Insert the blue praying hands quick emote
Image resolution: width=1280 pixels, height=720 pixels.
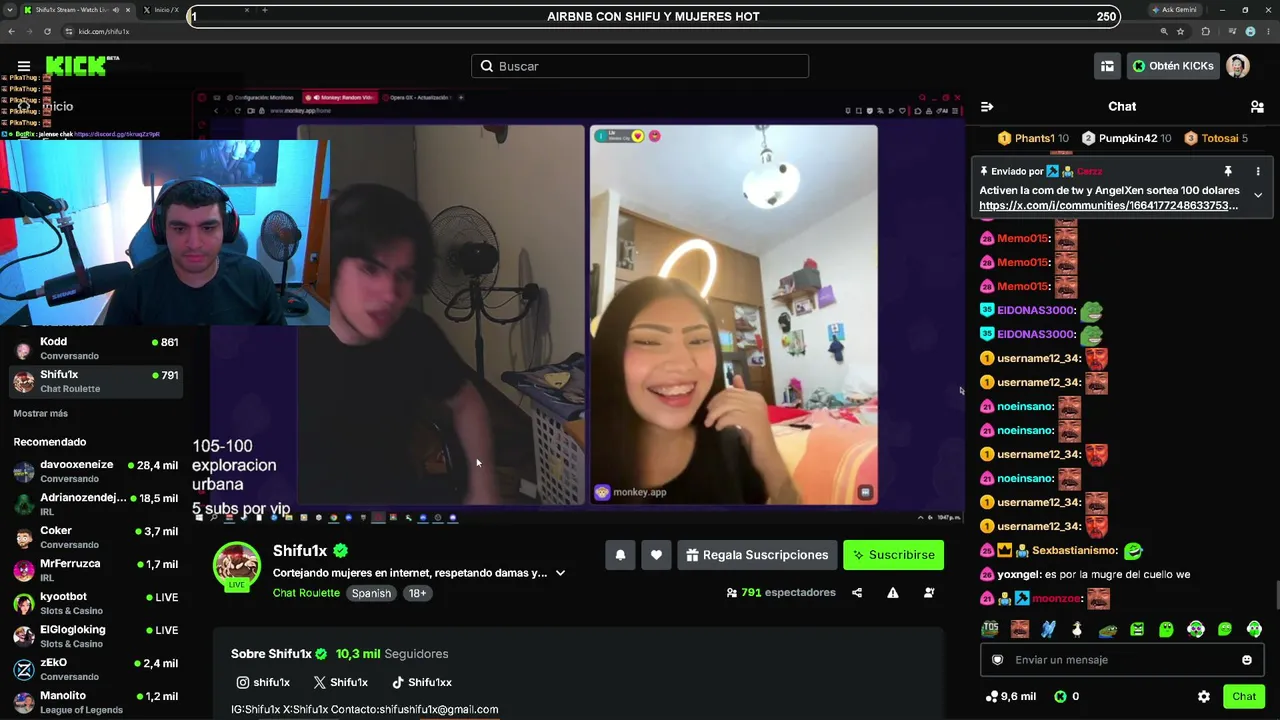(x=1048, y=629)
